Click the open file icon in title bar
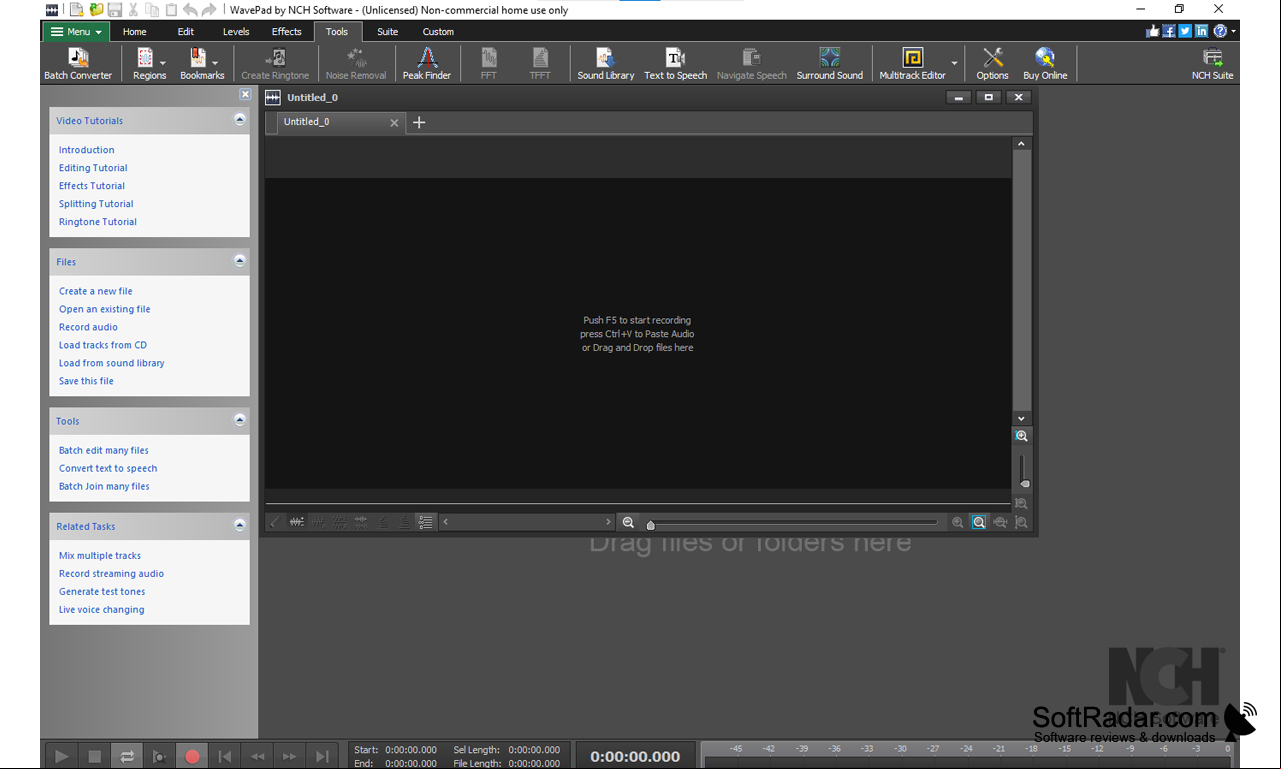Image resolution: width=1281 pixels, height=769 pixels. pos(96,10)
